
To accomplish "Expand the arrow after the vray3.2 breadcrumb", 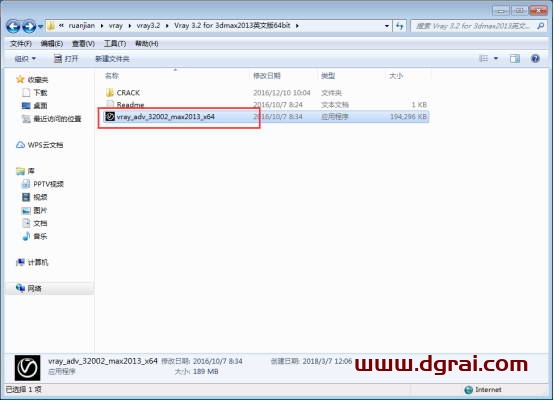I will [167, 26].
